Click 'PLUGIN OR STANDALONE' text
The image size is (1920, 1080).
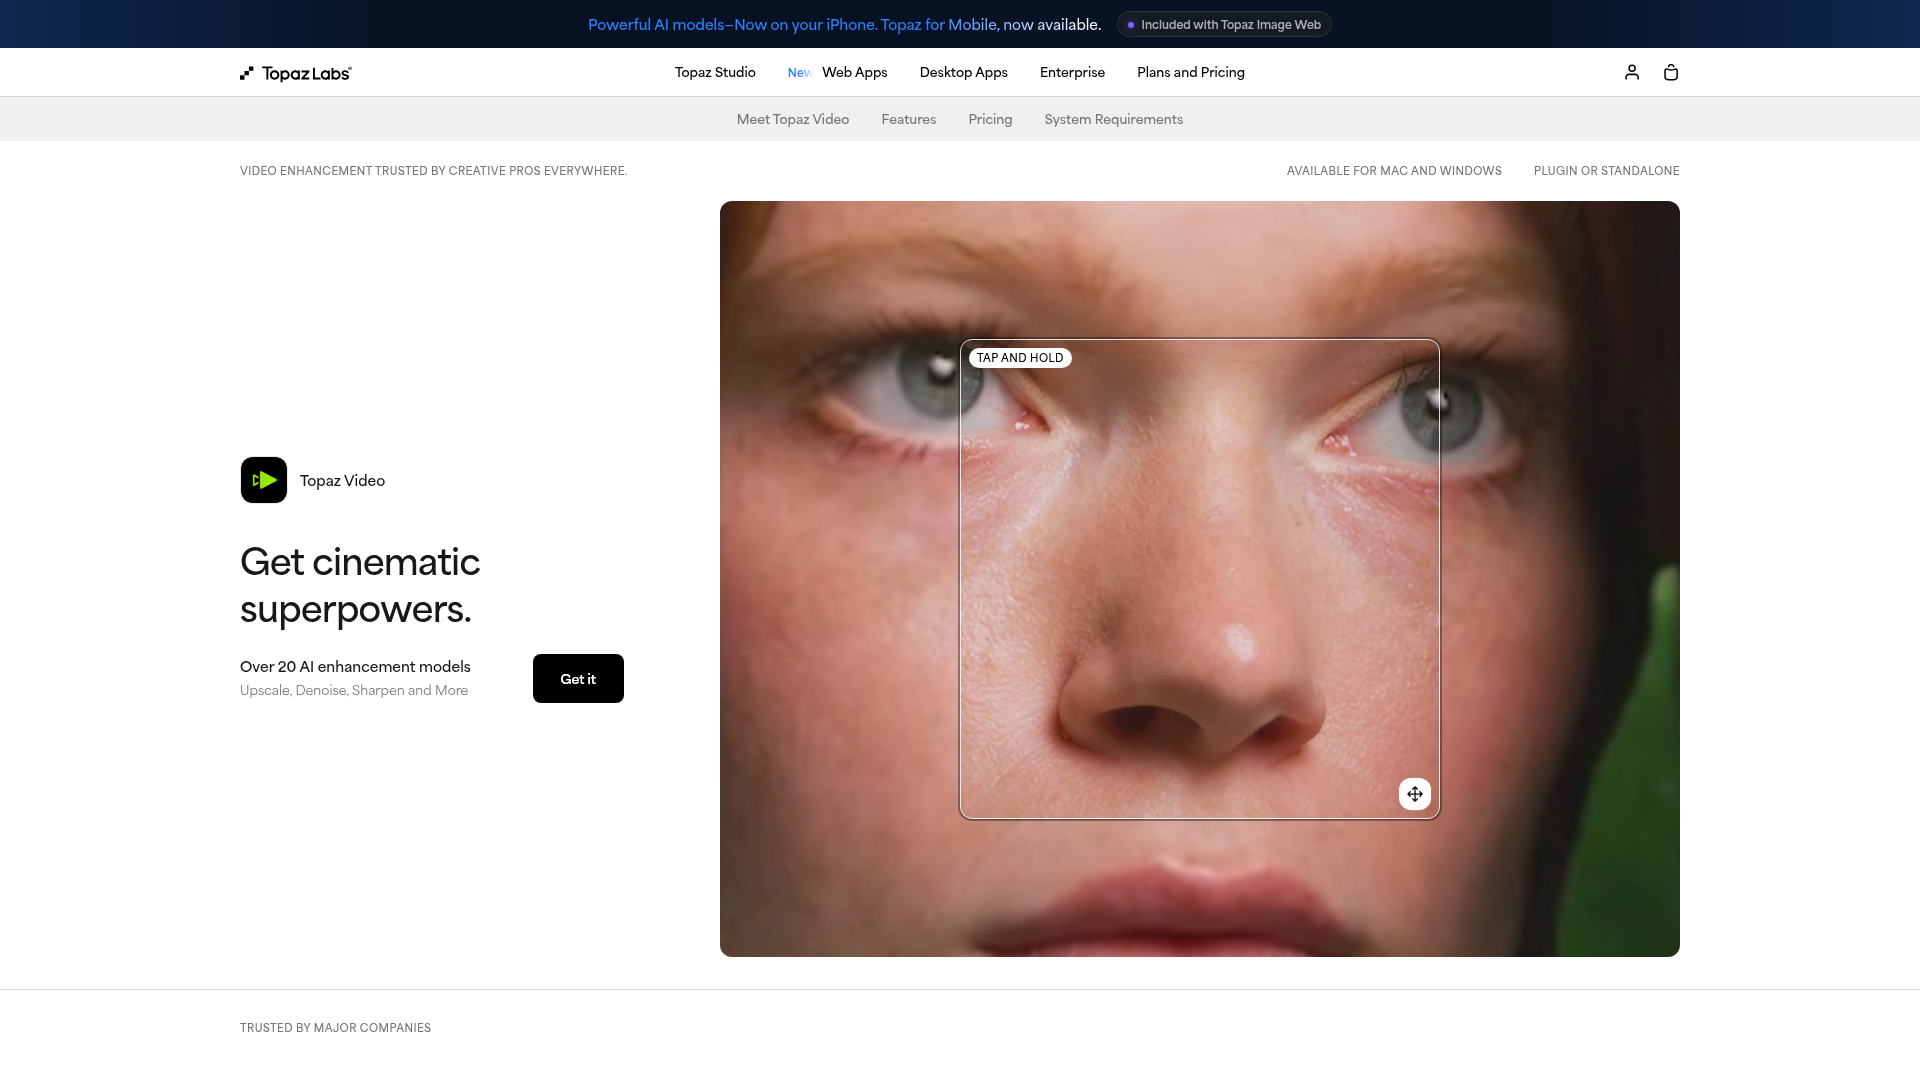tap(1607, 171)
